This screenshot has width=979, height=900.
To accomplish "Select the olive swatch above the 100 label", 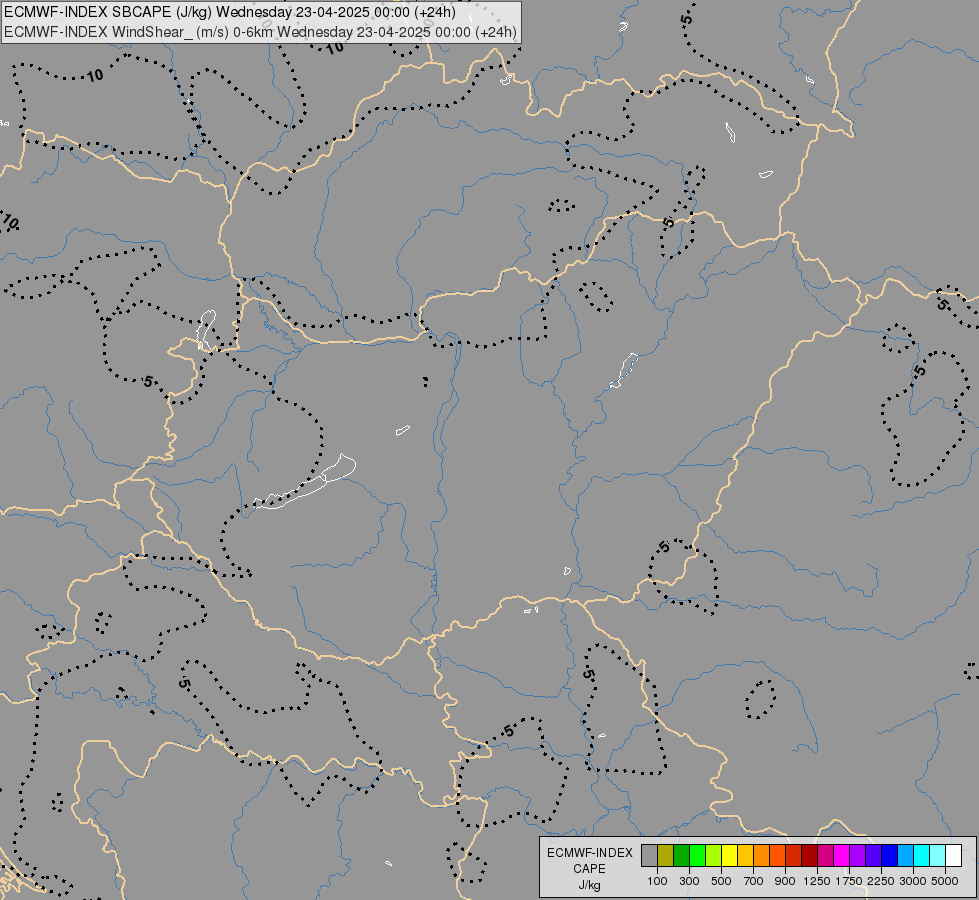I will pyautogui.click(x=666, y=855).
